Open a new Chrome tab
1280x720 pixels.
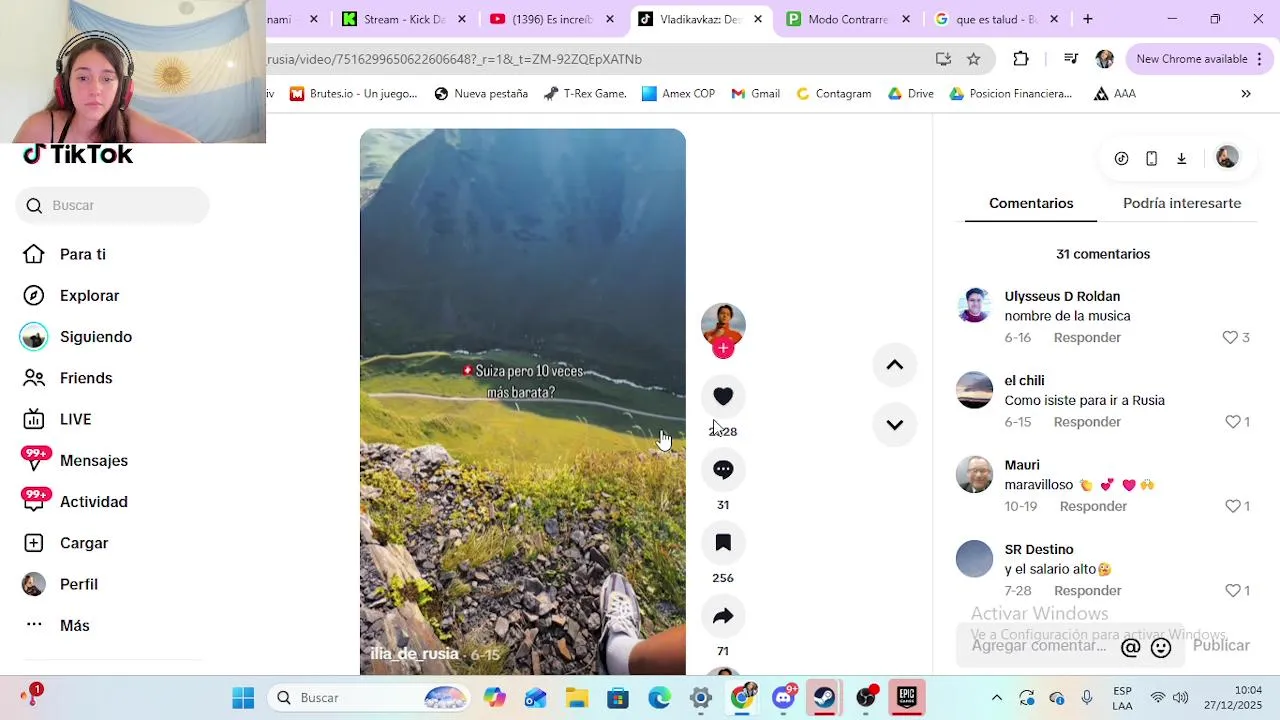(x=1088, y=19)
